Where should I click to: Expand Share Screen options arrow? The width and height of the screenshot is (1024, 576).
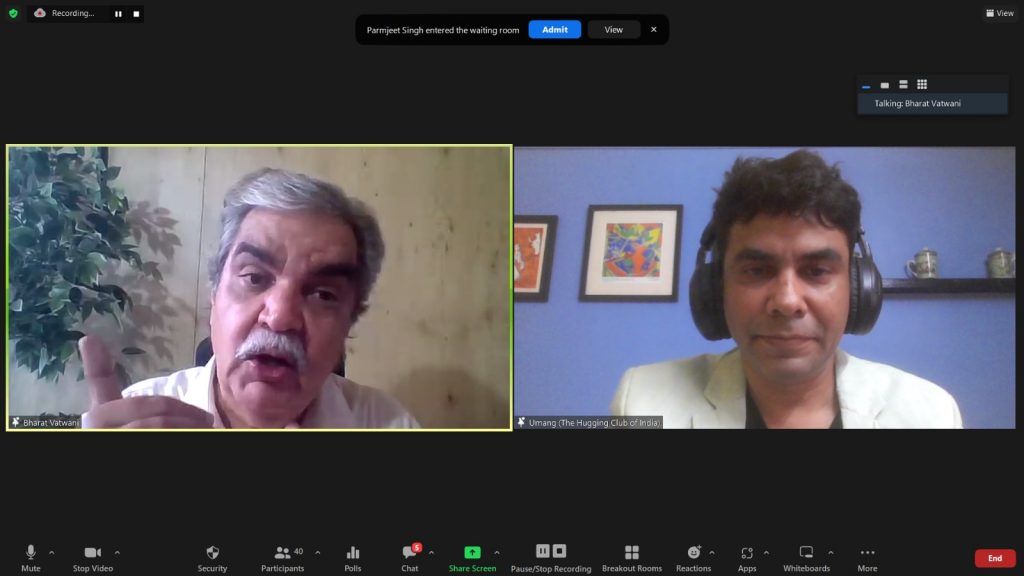coord(497,552)
